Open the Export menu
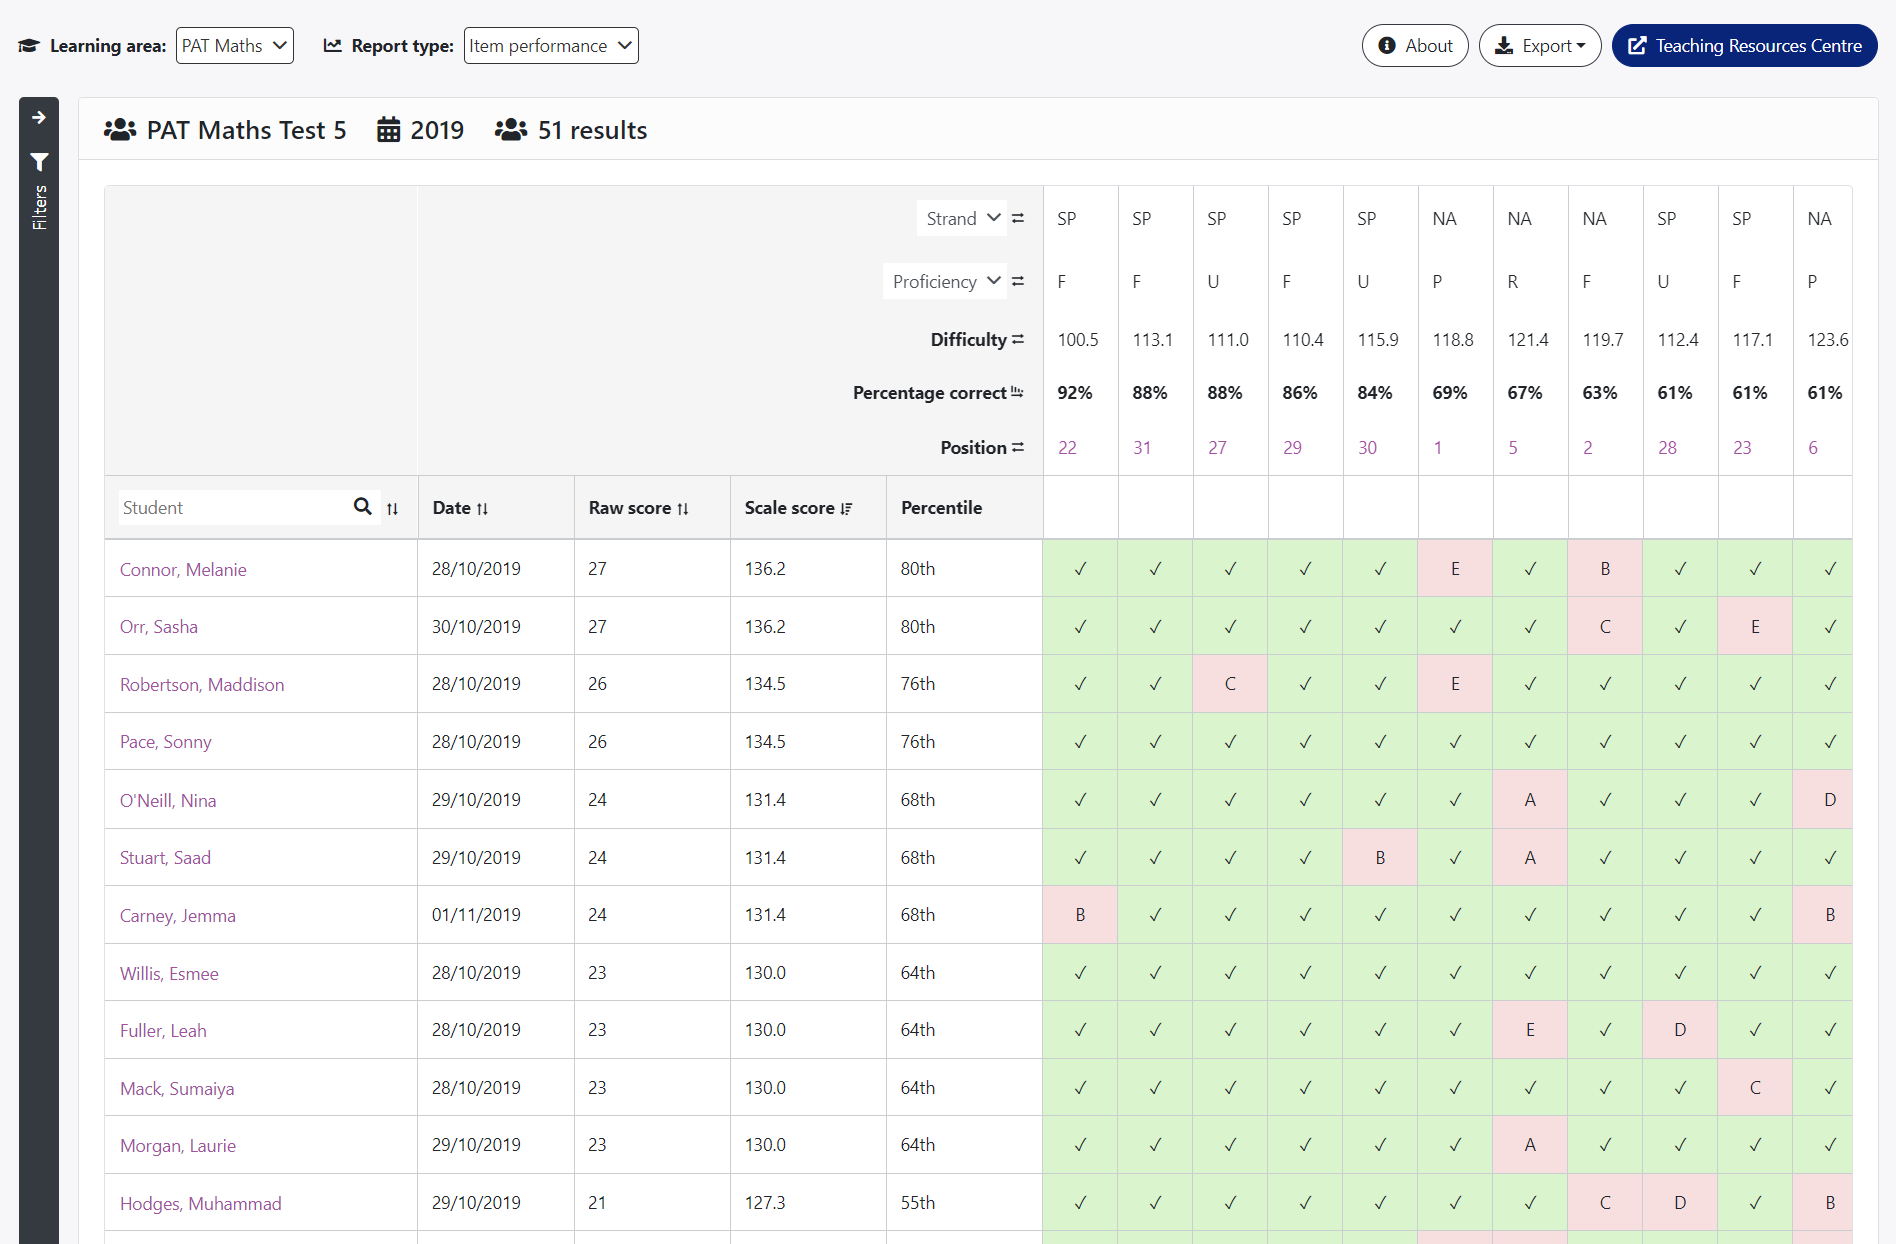1896x1244 pixels. coord(1540,46)
